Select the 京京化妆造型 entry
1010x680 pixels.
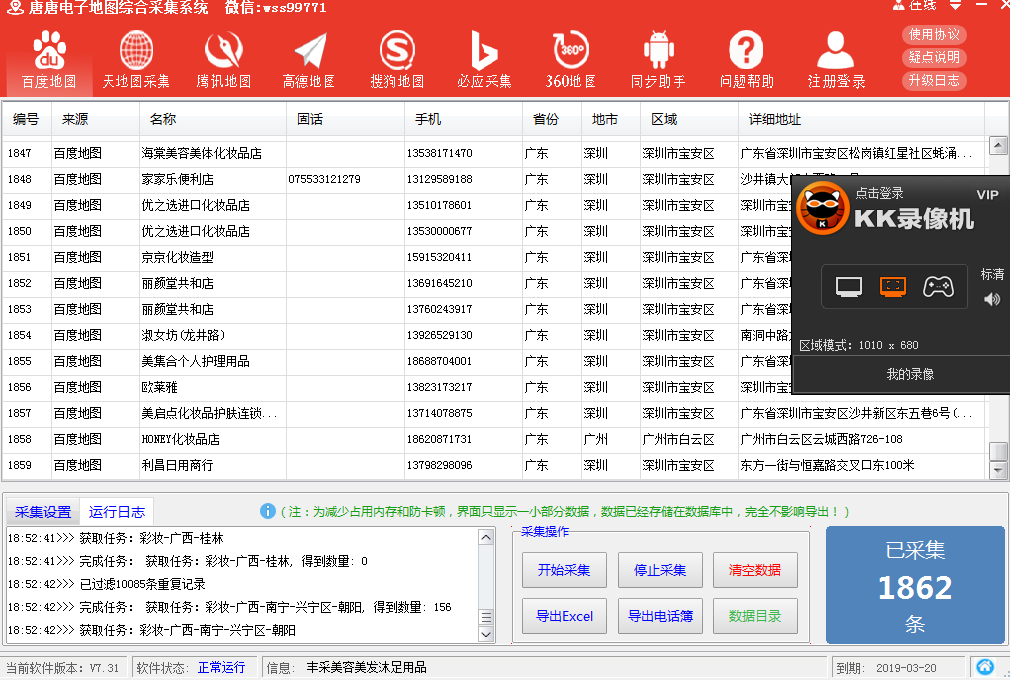177,257
